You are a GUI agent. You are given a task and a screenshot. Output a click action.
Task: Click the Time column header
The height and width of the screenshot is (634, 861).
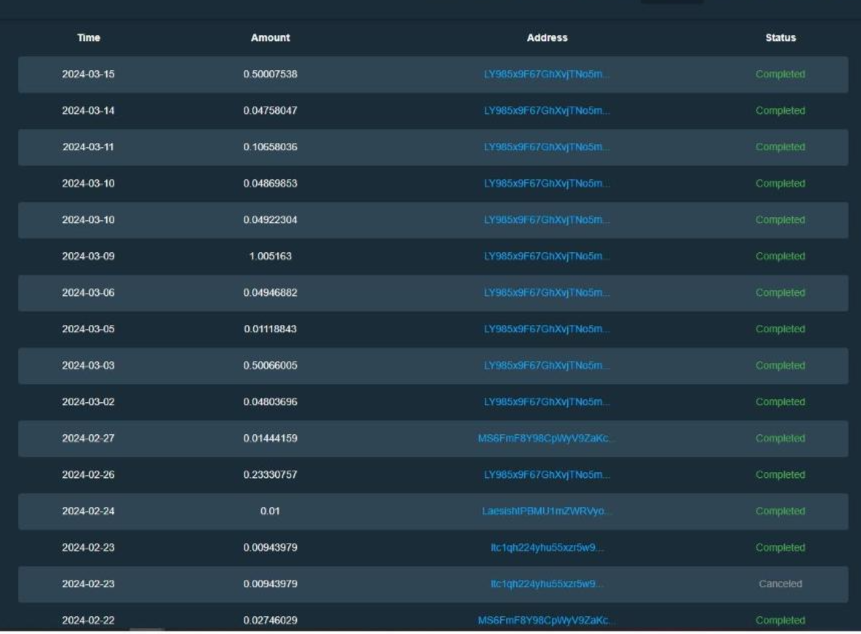click(x=88, y=38)
